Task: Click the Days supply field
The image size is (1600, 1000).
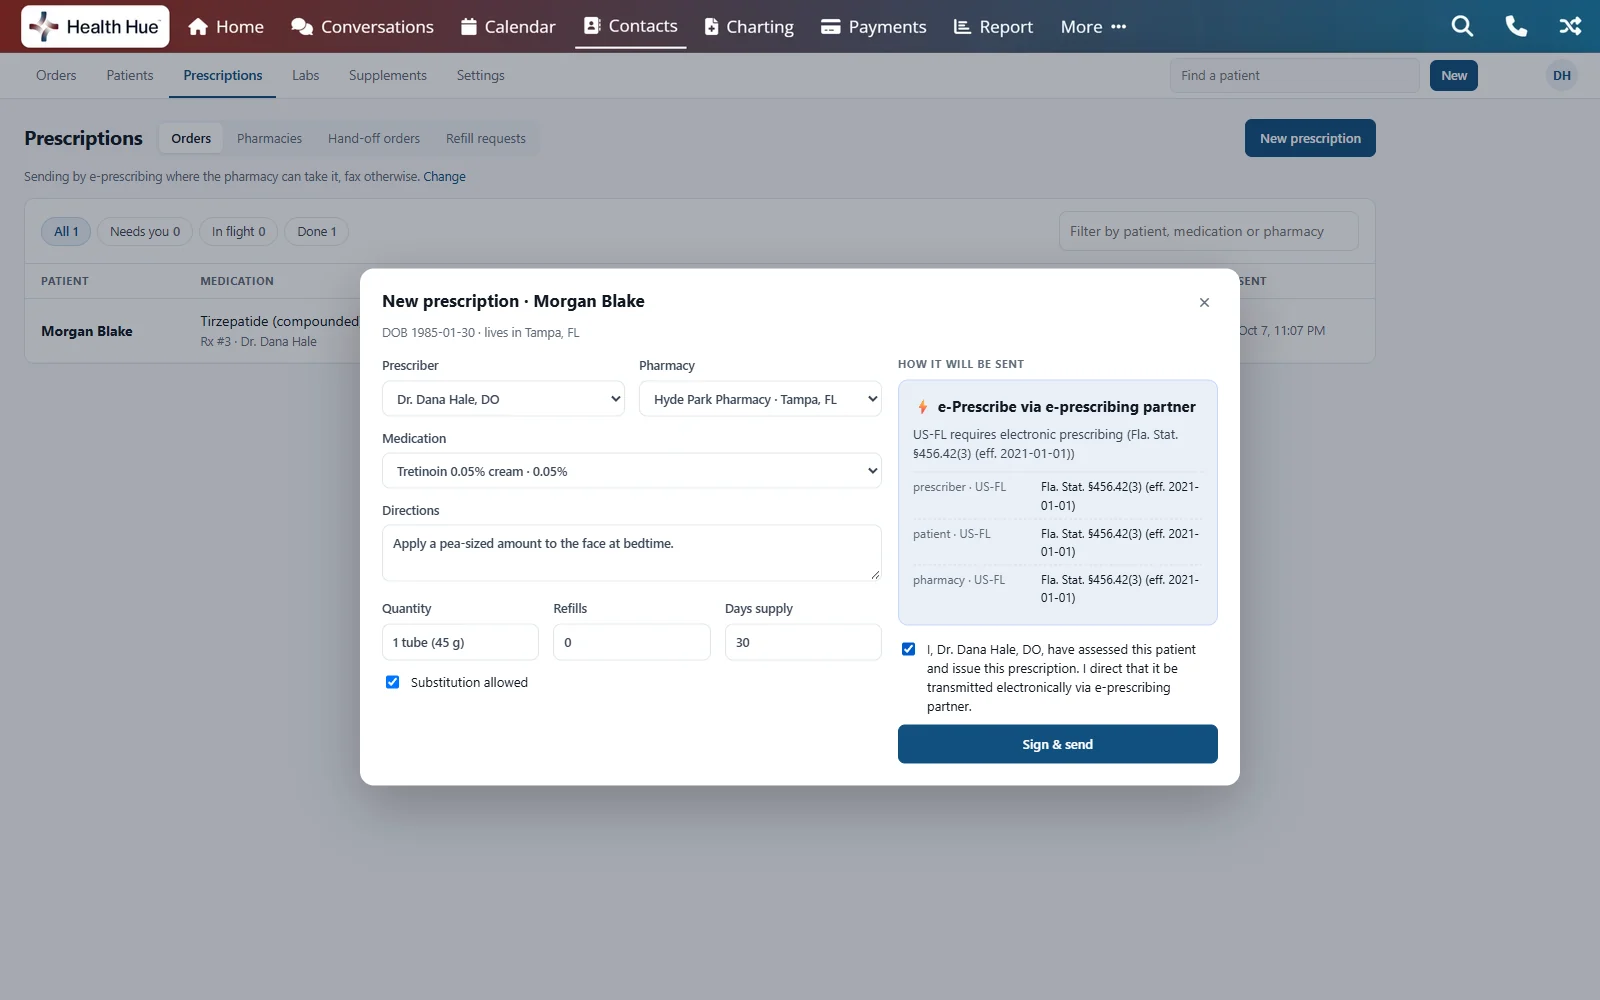Action: pyautogui.click(x=803, y=642)
